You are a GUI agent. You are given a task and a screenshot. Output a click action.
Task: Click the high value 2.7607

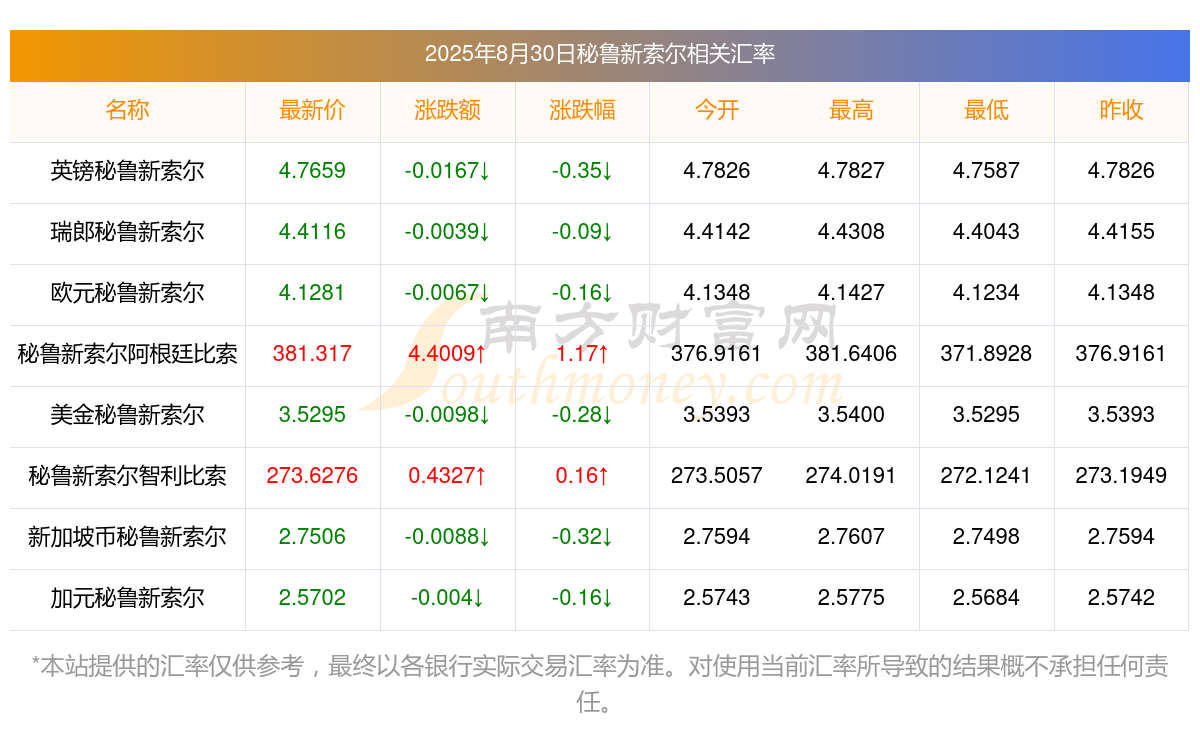click(x=852, y=537)
